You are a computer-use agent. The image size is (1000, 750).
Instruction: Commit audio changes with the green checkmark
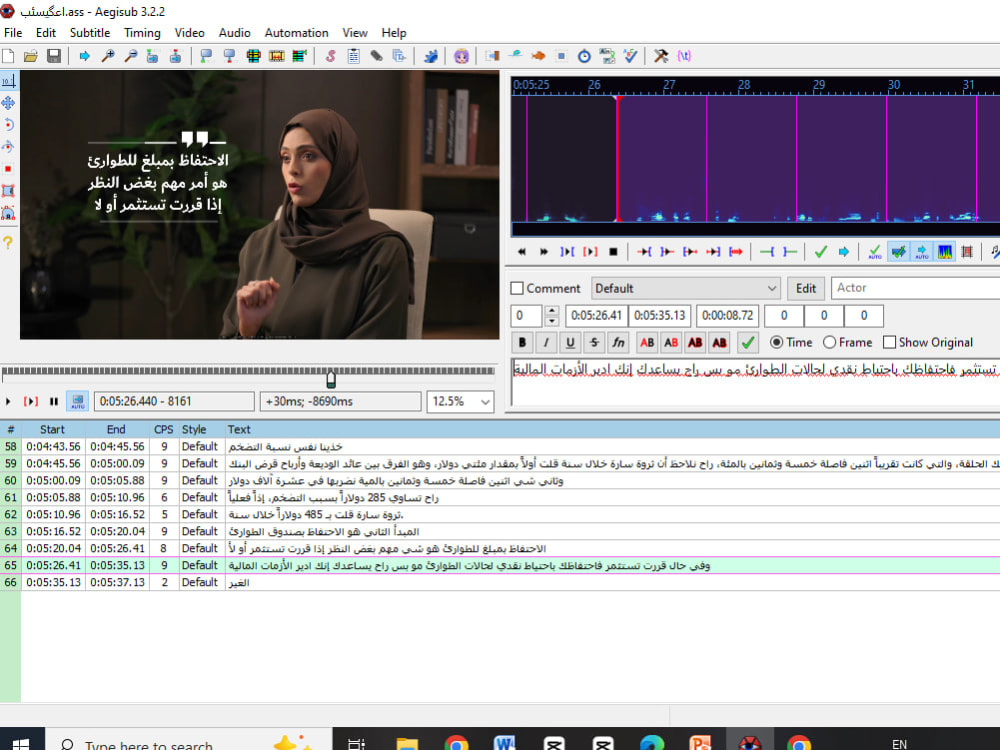(821, 252)
